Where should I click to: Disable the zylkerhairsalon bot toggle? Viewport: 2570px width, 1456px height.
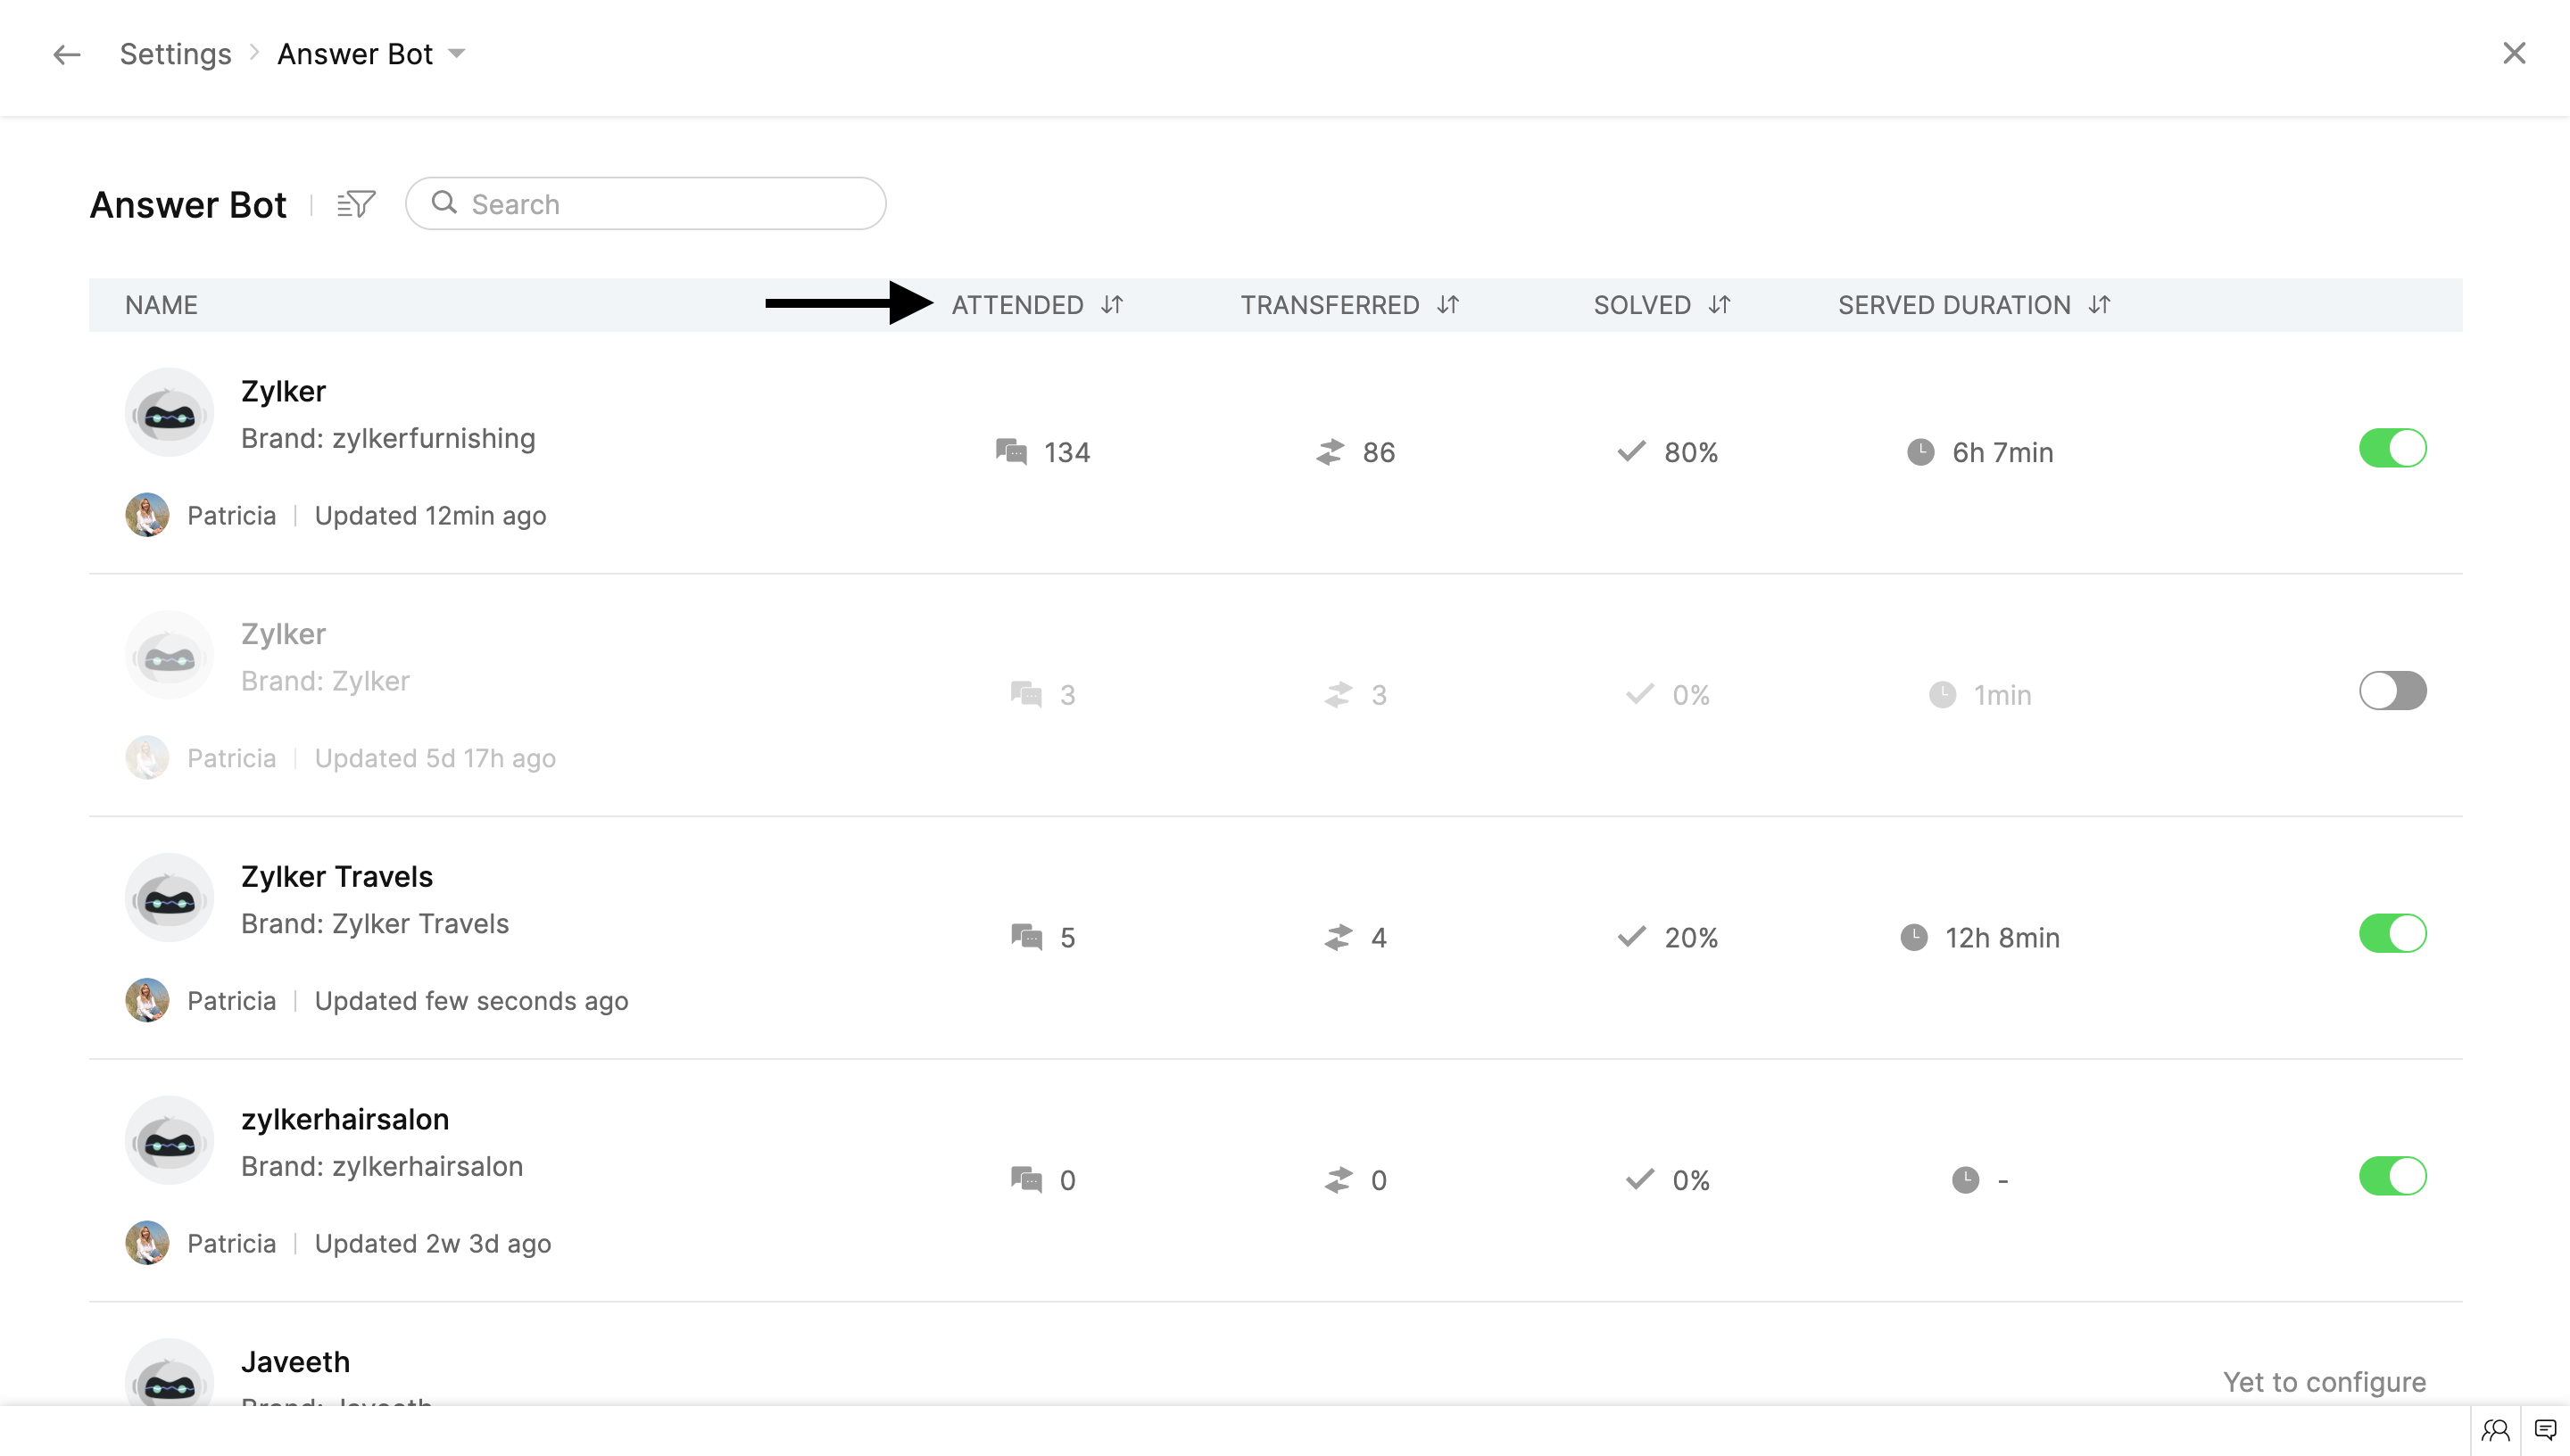coord(2392,1177)
